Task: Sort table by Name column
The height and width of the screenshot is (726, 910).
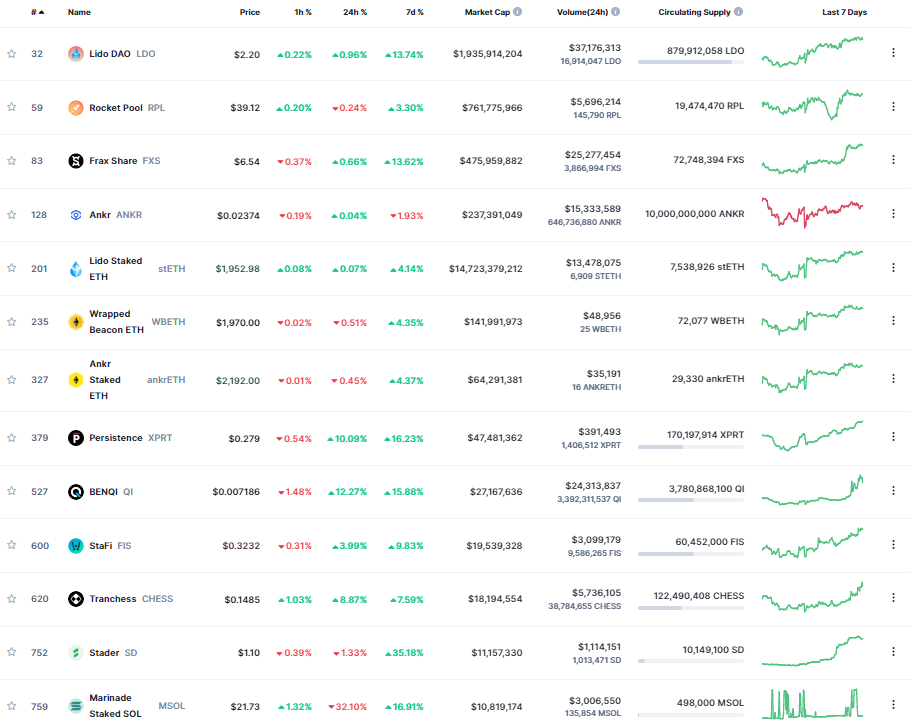Action: click(x=79, y=12)
